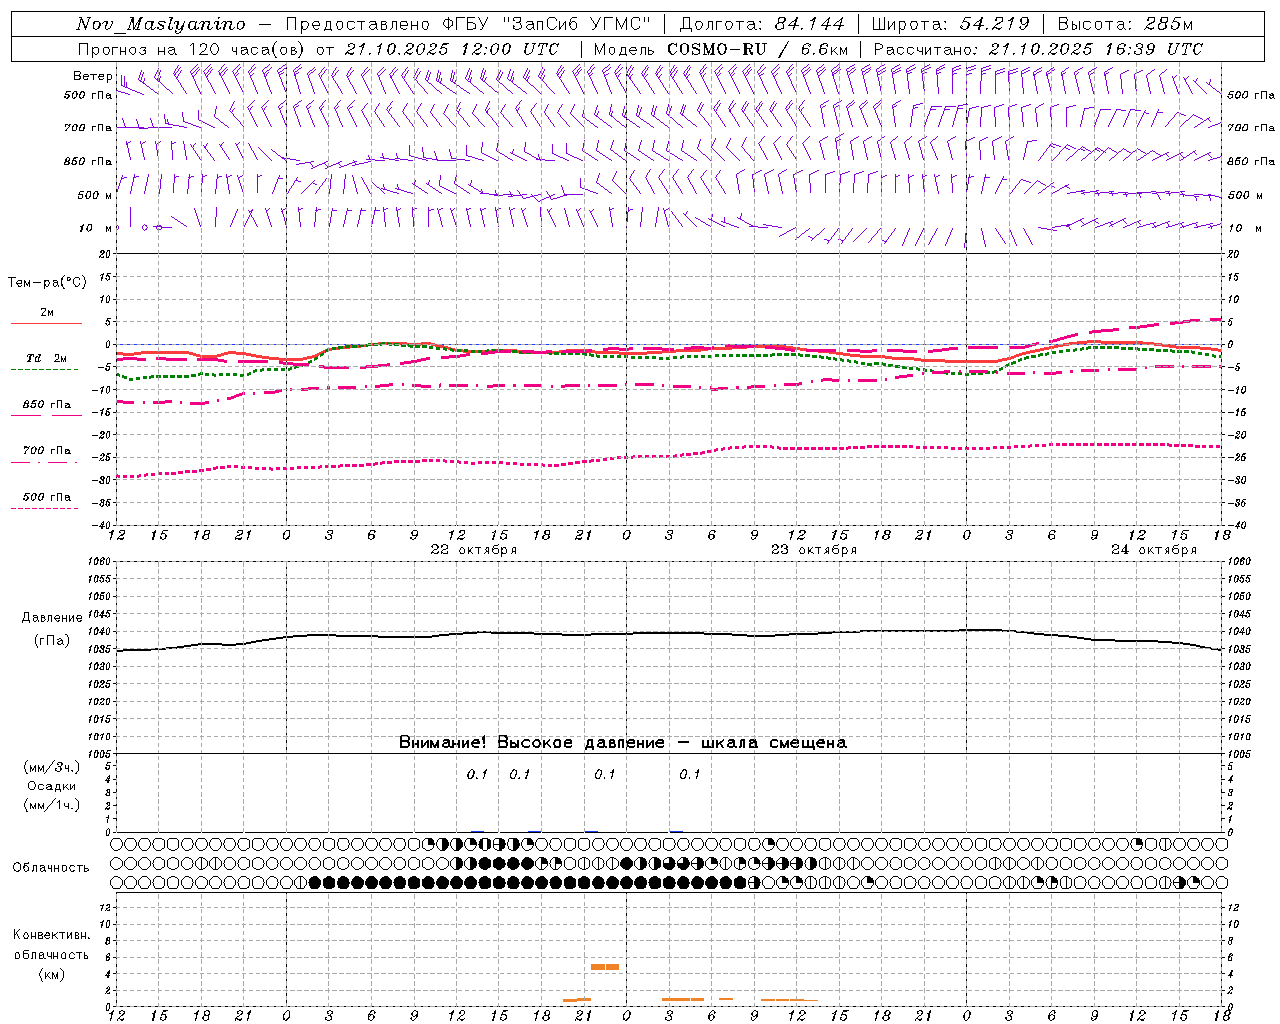Click the 24 октября date label
The image size is (1280, 1024).
click(1153, 550)
